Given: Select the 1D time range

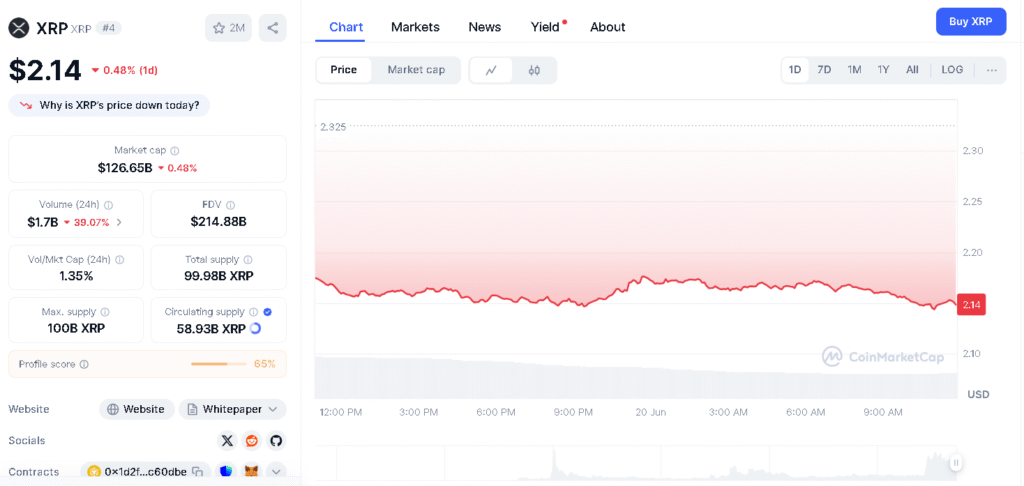Looking at the screenshot, I should (x=795, y=70).
